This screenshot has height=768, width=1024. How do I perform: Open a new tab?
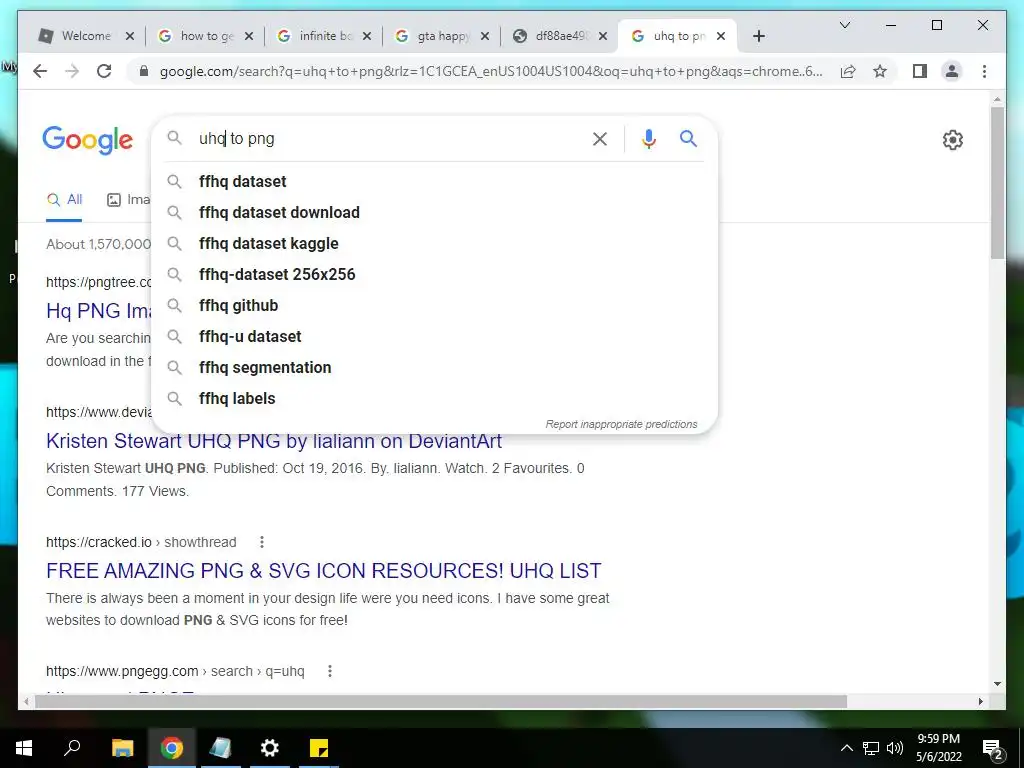pos(758,36)
